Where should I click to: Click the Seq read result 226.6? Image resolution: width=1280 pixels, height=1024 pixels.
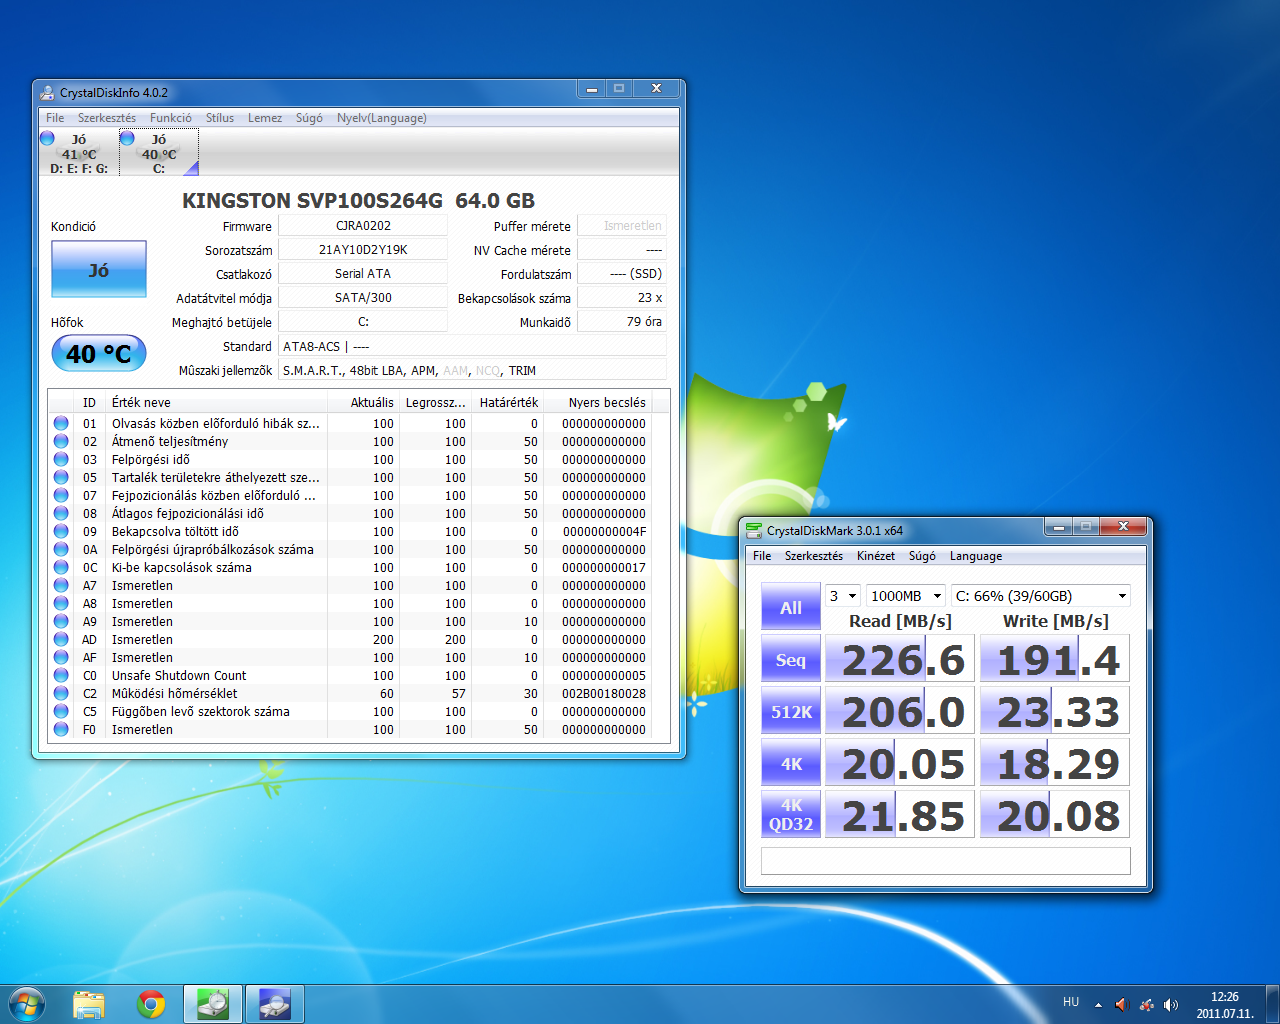point(900,660)
